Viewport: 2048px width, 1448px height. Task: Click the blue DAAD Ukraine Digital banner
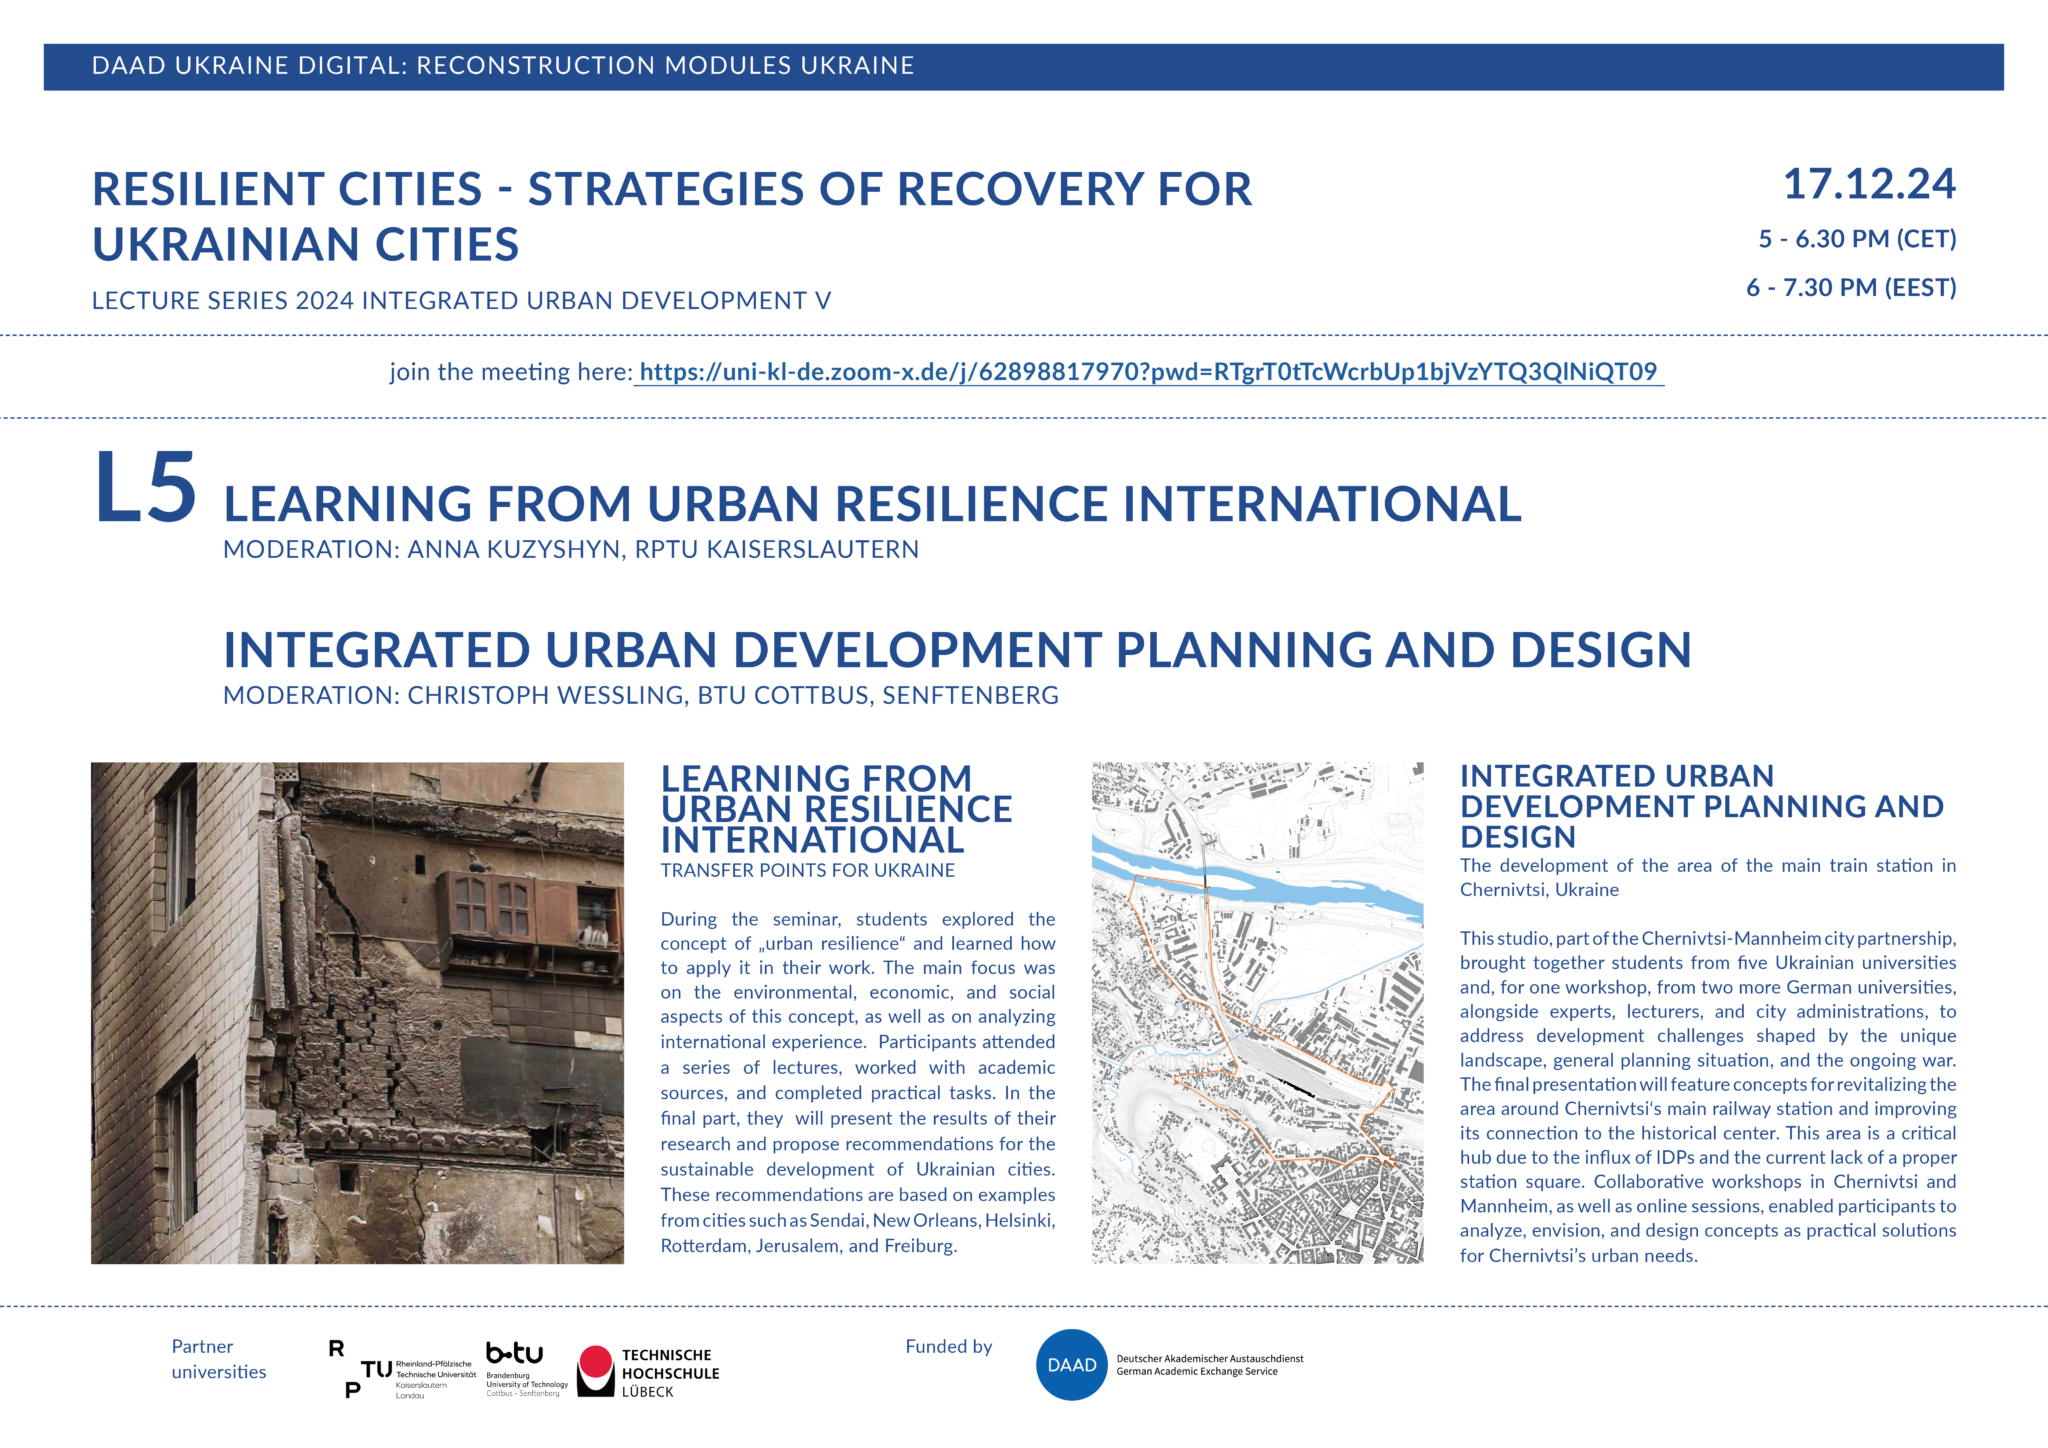pyautogui.click(x=1024, y=67)
